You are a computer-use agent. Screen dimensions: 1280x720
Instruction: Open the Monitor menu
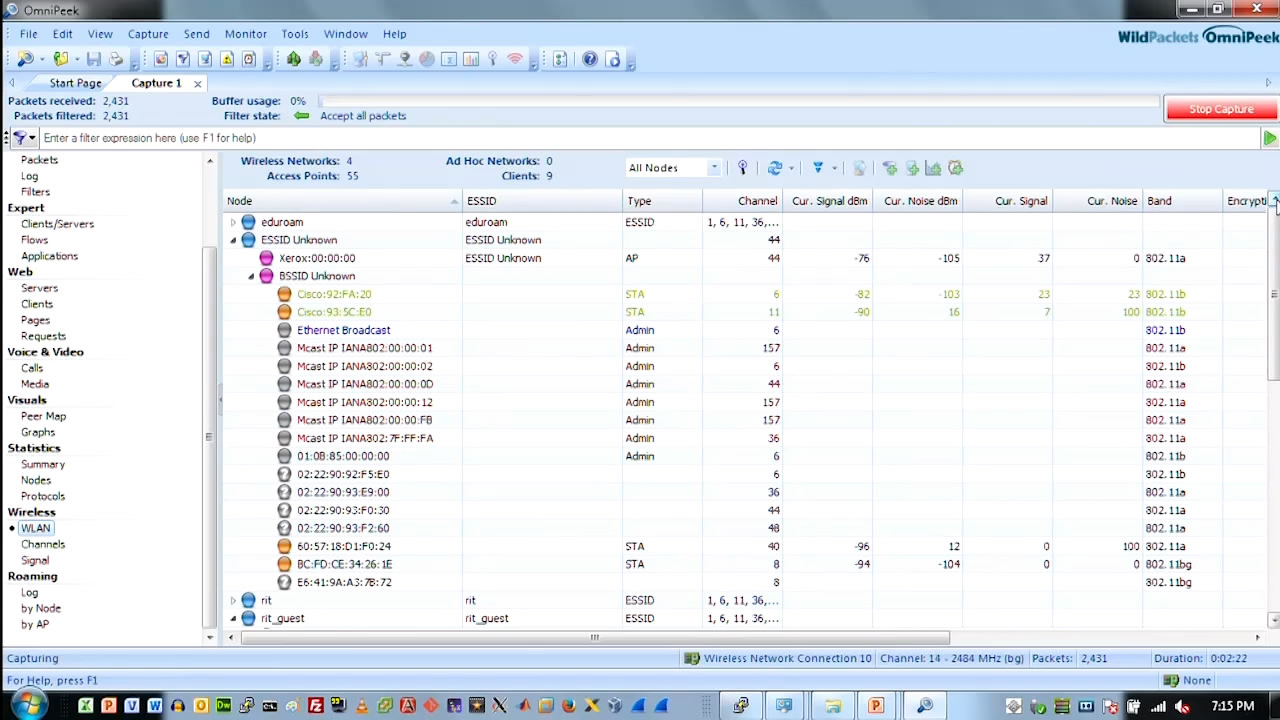click(246, 34)
